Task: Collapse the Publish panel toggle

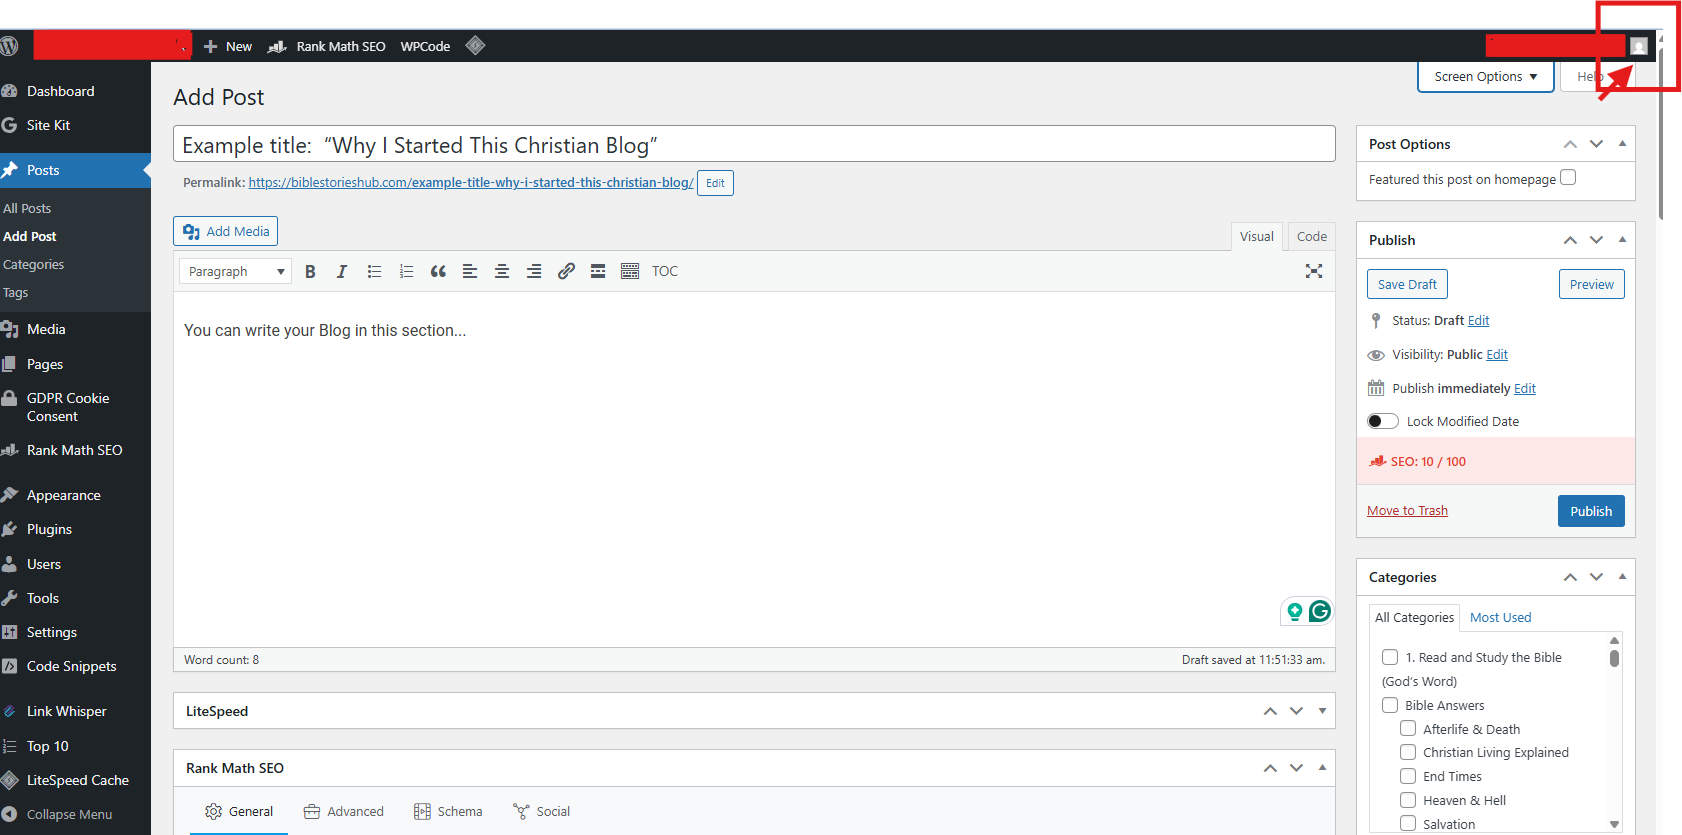Action: click(1622, 240)
